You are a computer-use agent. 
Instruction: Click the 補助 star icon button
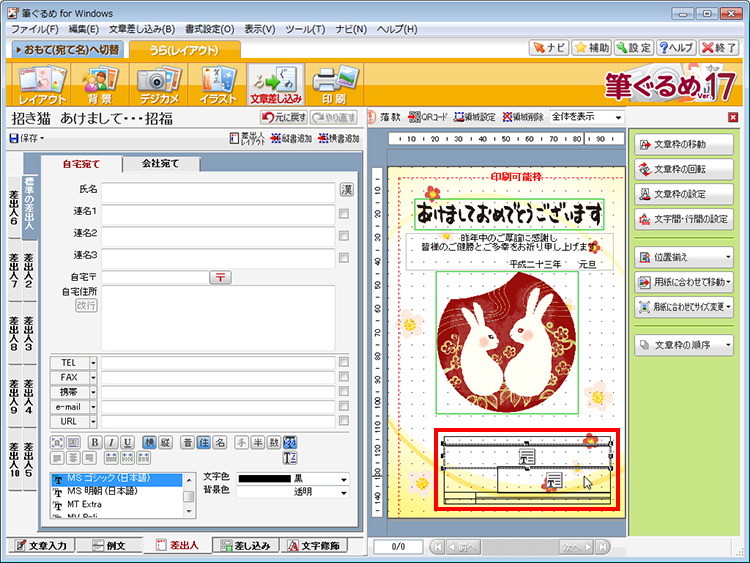click(x=592, y=48)
